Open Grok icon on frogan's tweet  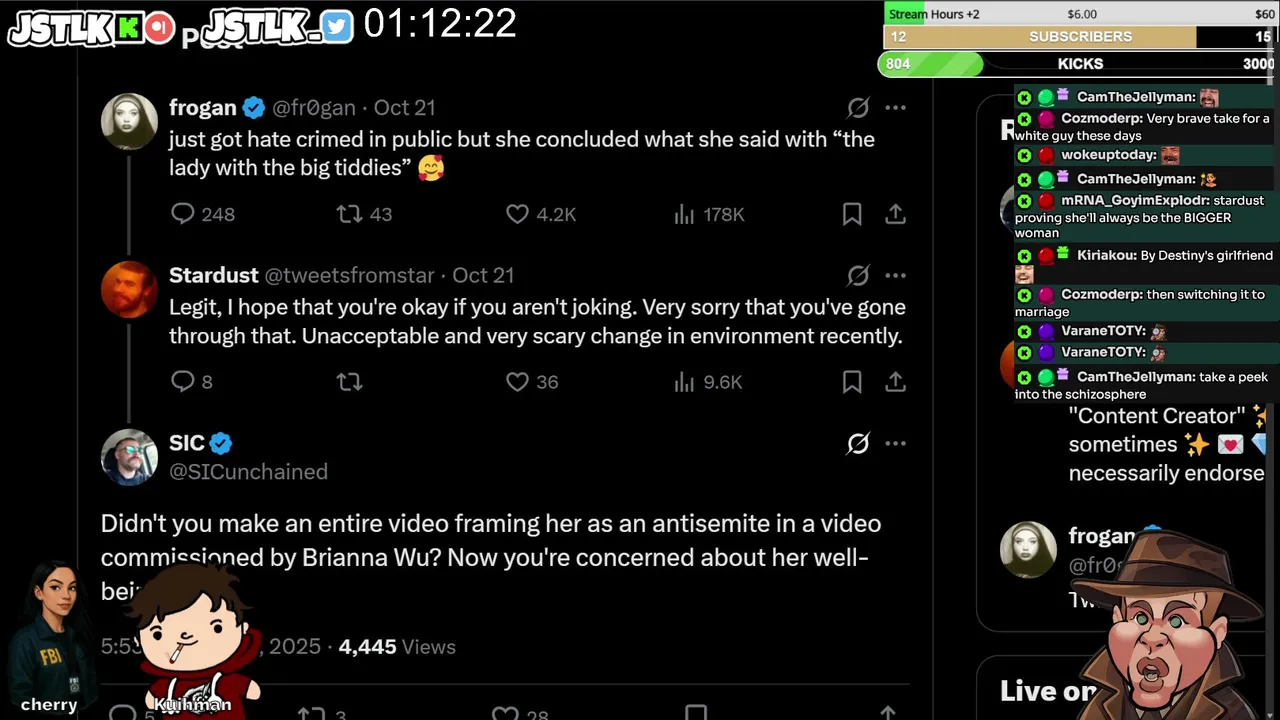point(858,108)
